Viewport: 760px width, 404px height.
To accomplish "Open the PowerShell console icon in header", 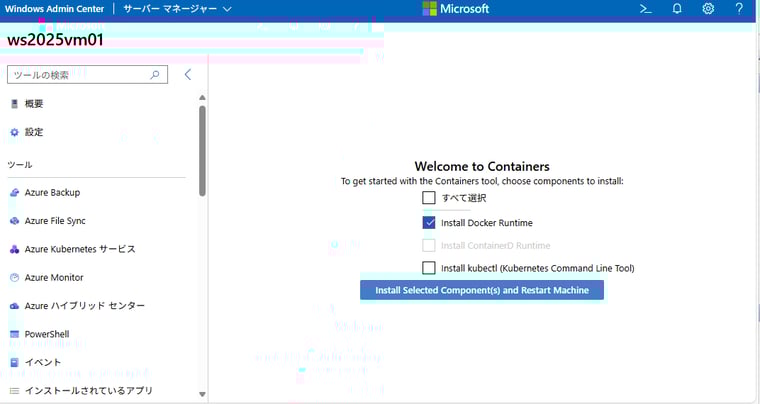I will tap(646, 9).
